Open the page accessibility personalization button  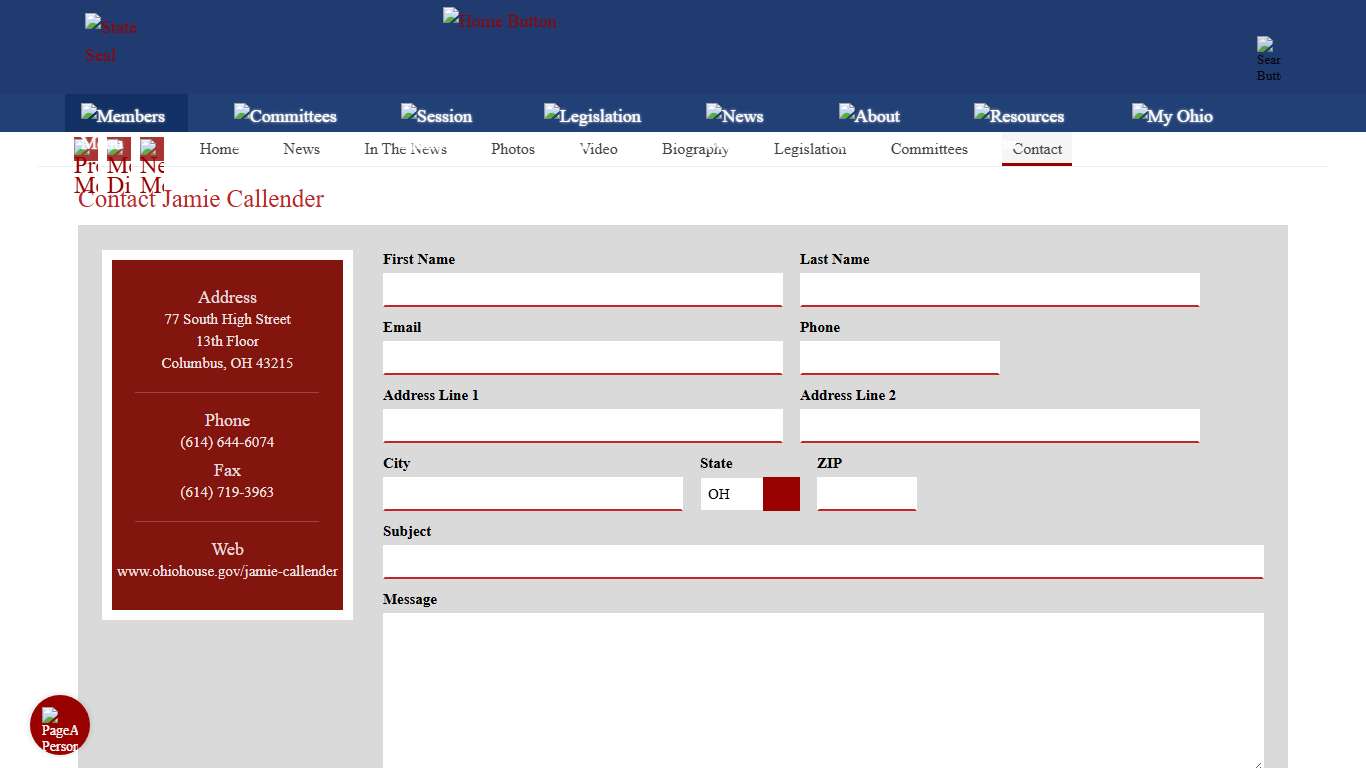point(60,725)
